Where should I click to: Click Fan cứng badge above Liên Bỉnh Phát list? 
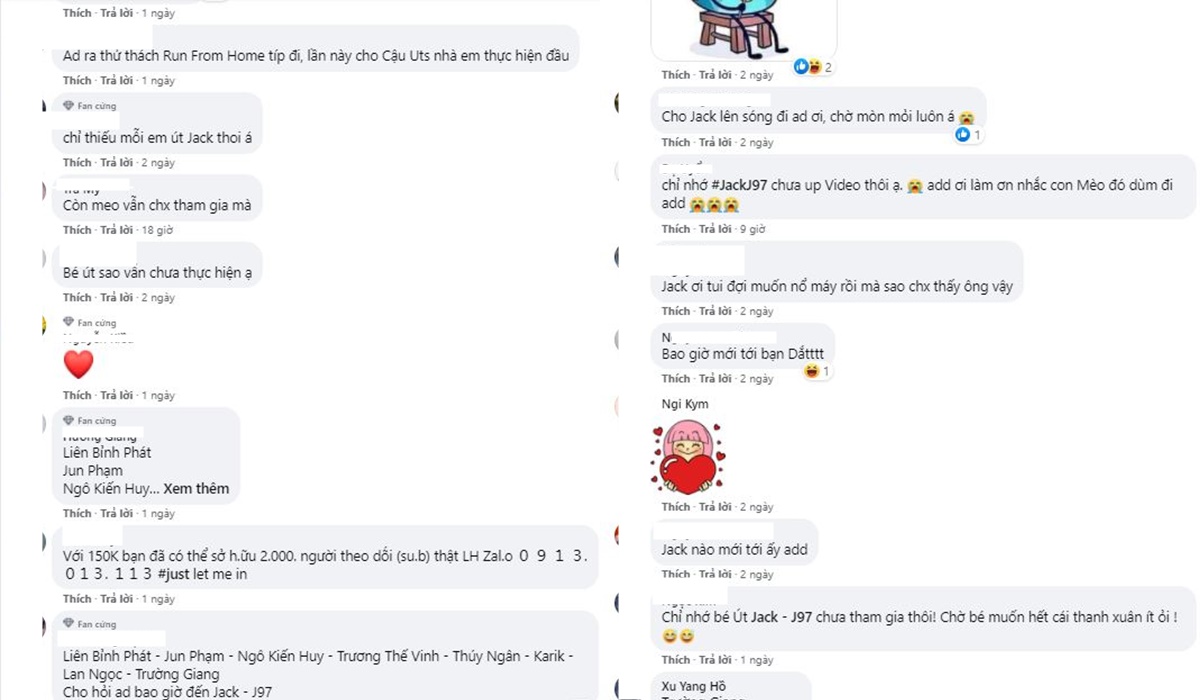point(89,420)
